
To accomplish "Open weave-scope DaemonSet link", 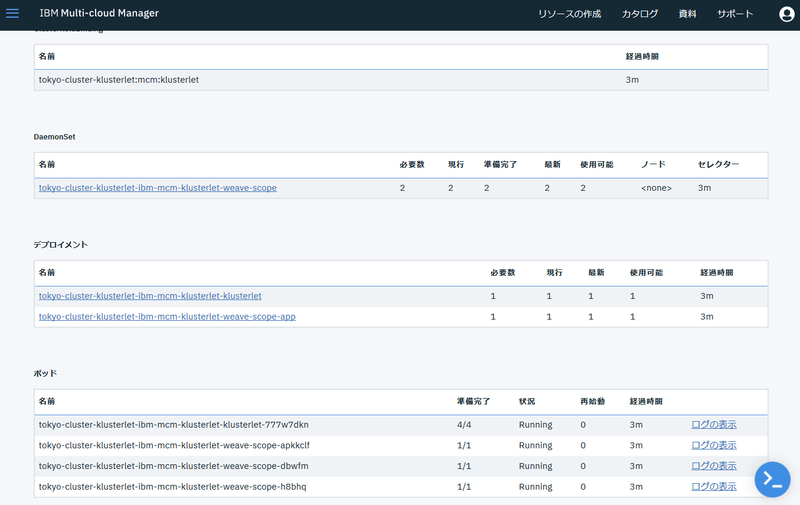I will click(x=158, y=188).
